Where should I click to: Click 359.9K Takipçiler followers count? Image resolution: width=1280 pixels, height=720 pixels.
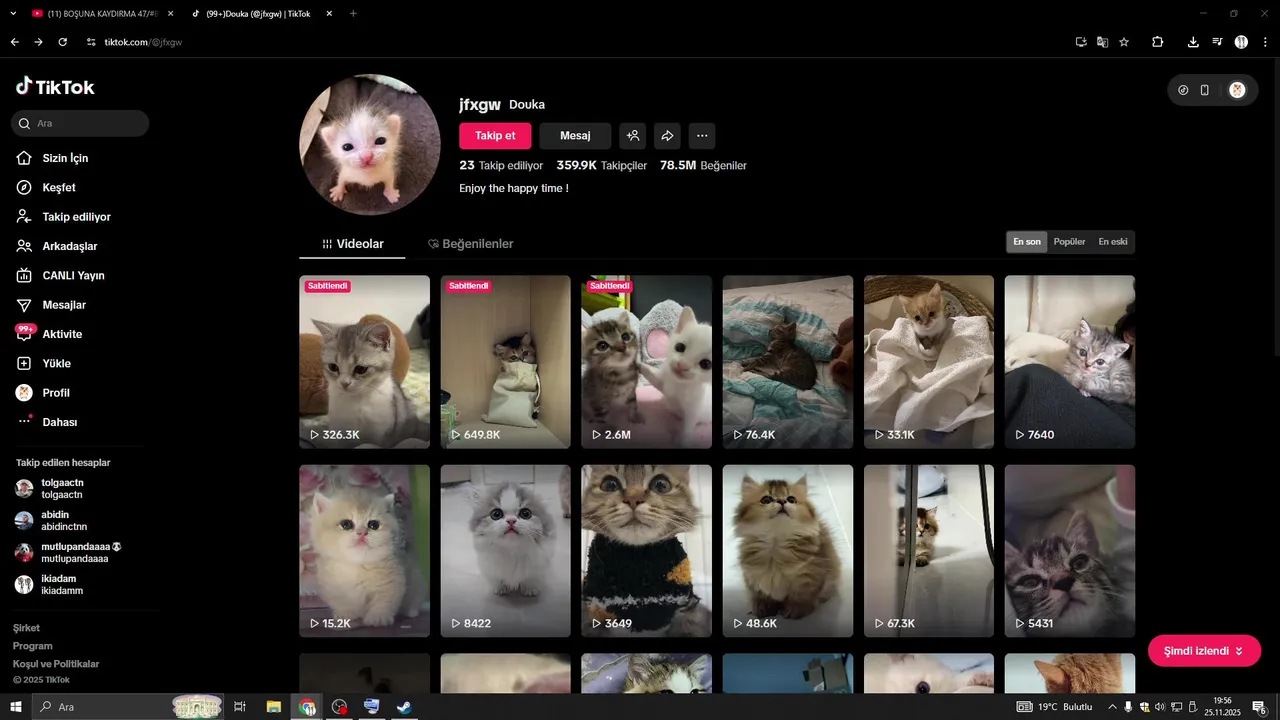pyautogui.click(x=602, y=165)
